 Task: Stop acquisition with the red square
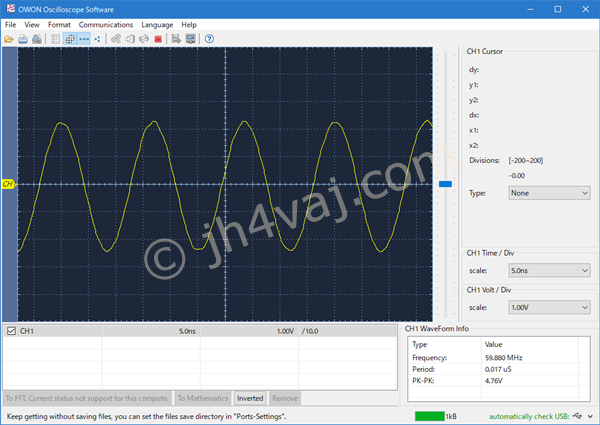tap(158, 39)
